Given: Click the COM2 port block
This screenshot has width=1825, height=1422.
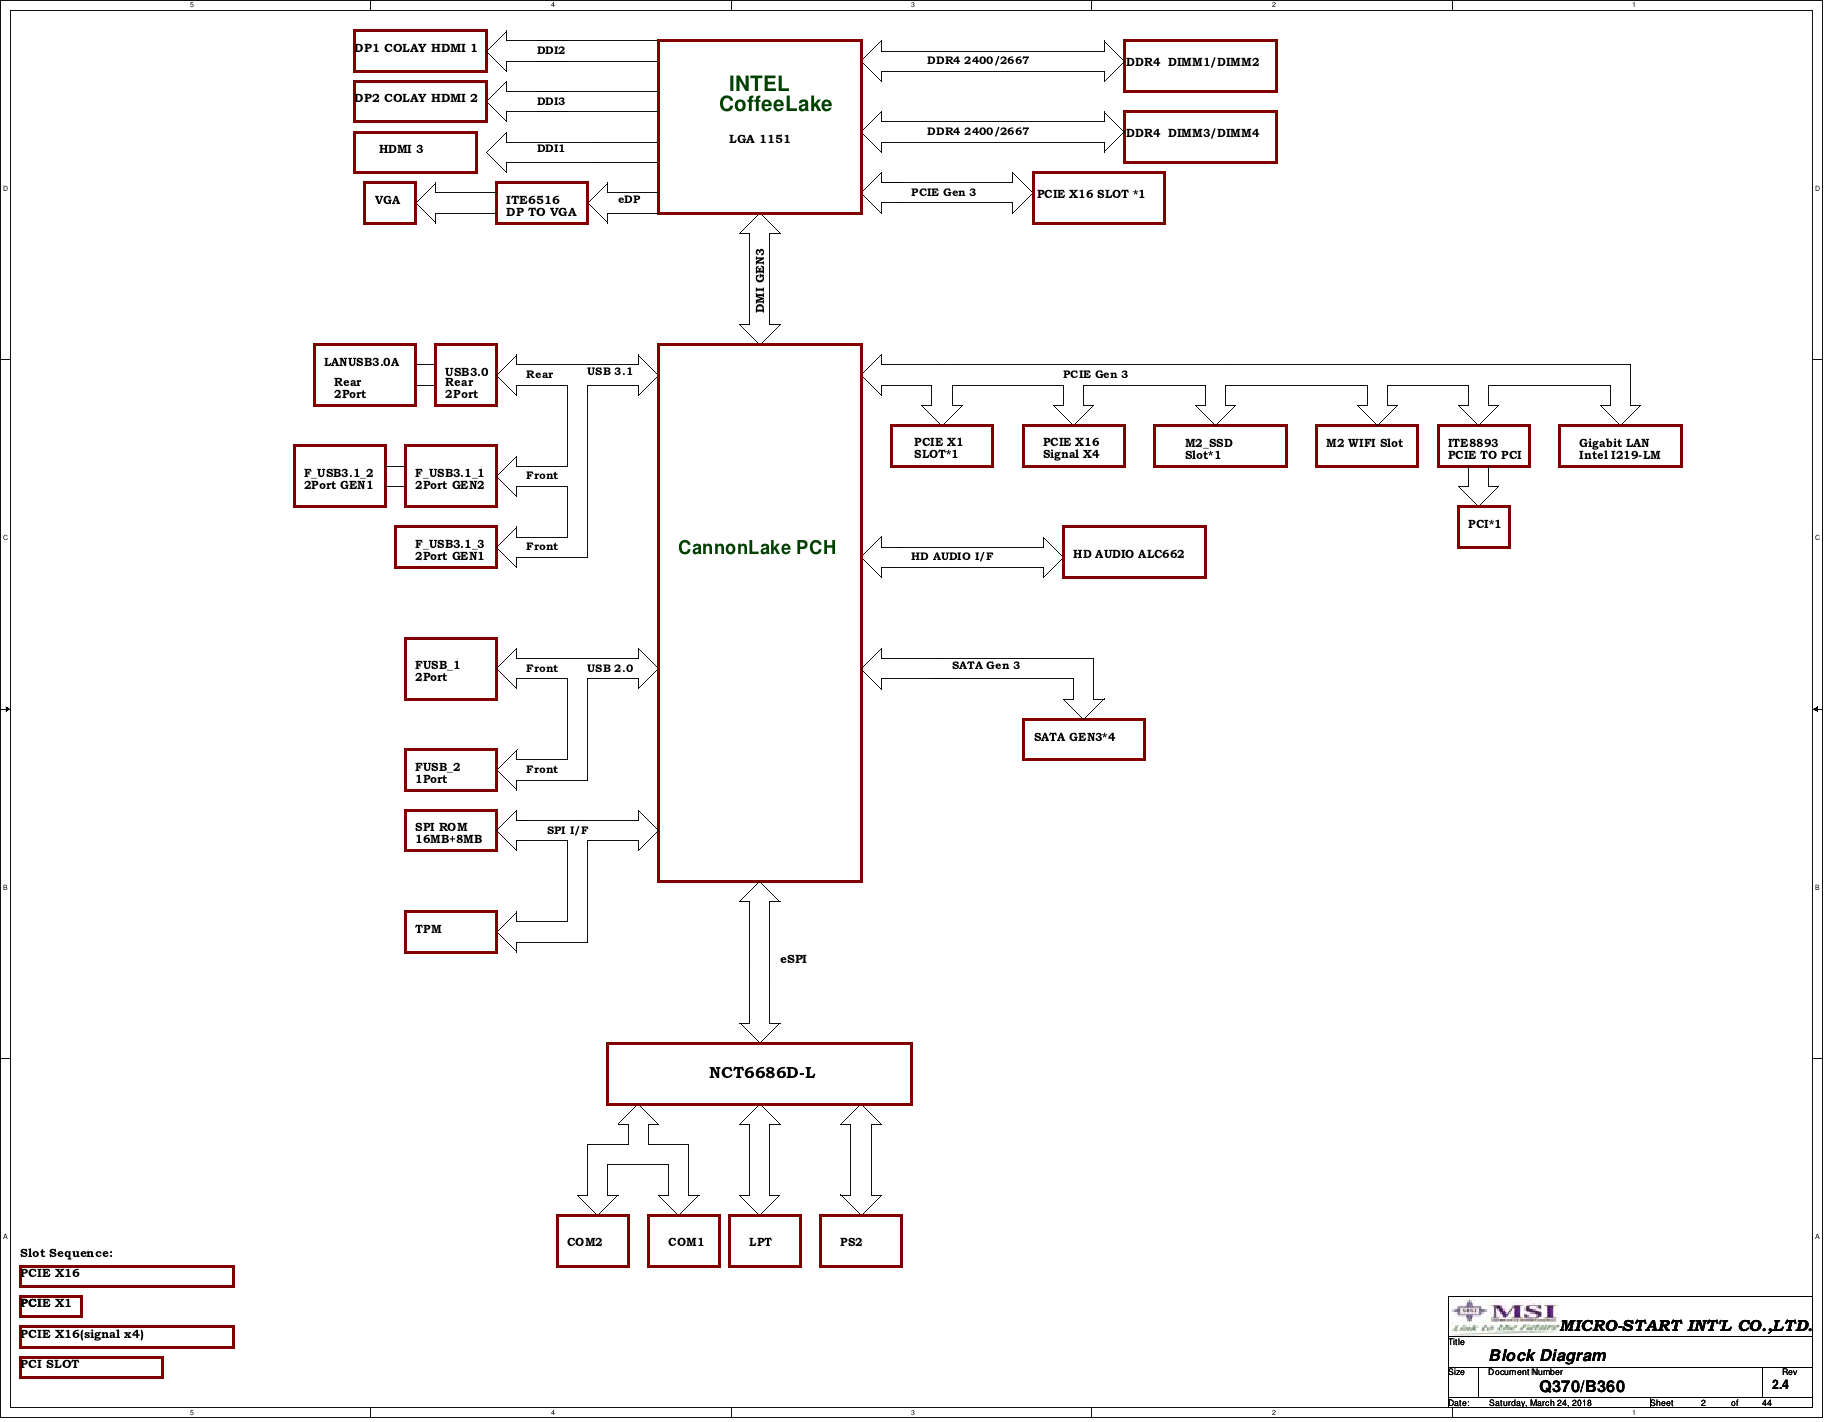Looking at the screenshot, I should pyautogui.click(x=593, y=1241).
